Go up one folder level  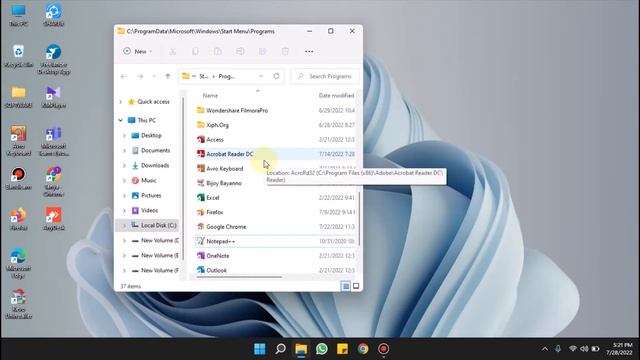tap(168, 76)
